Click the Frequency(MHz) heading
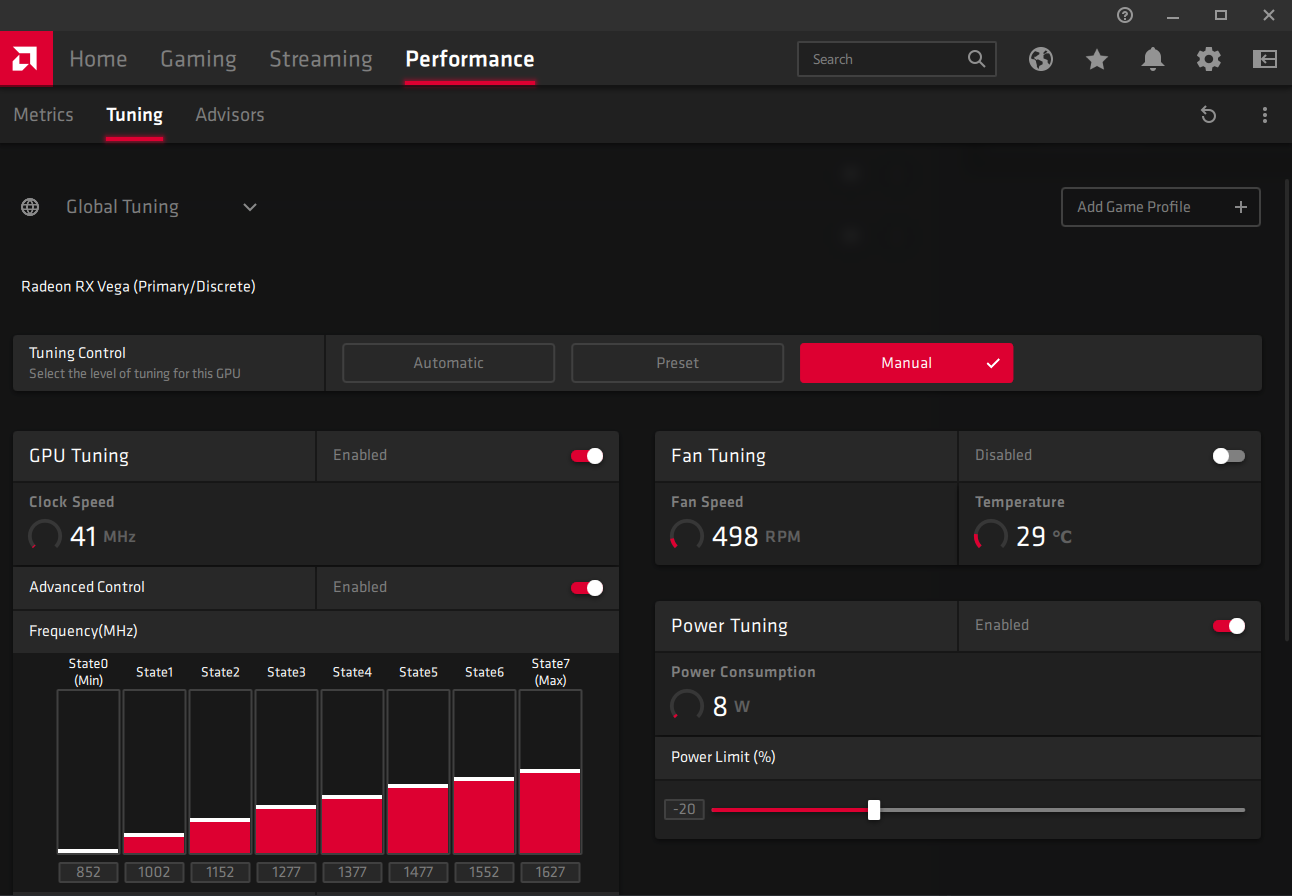1292x896 pixels. (83, 631)
